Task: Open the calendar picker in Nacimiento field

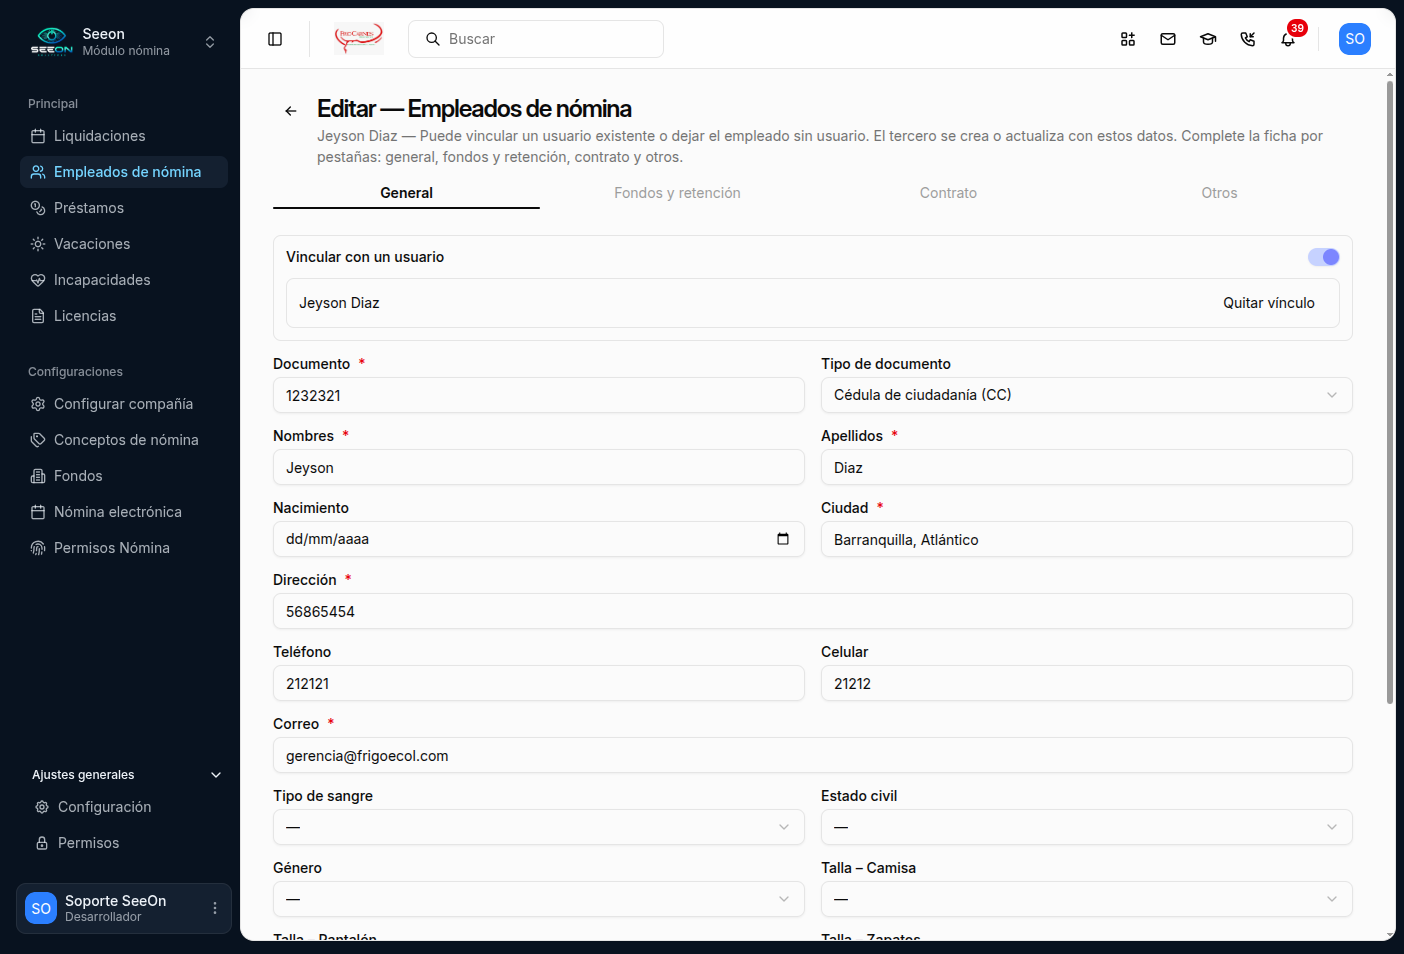Action: 783,539
